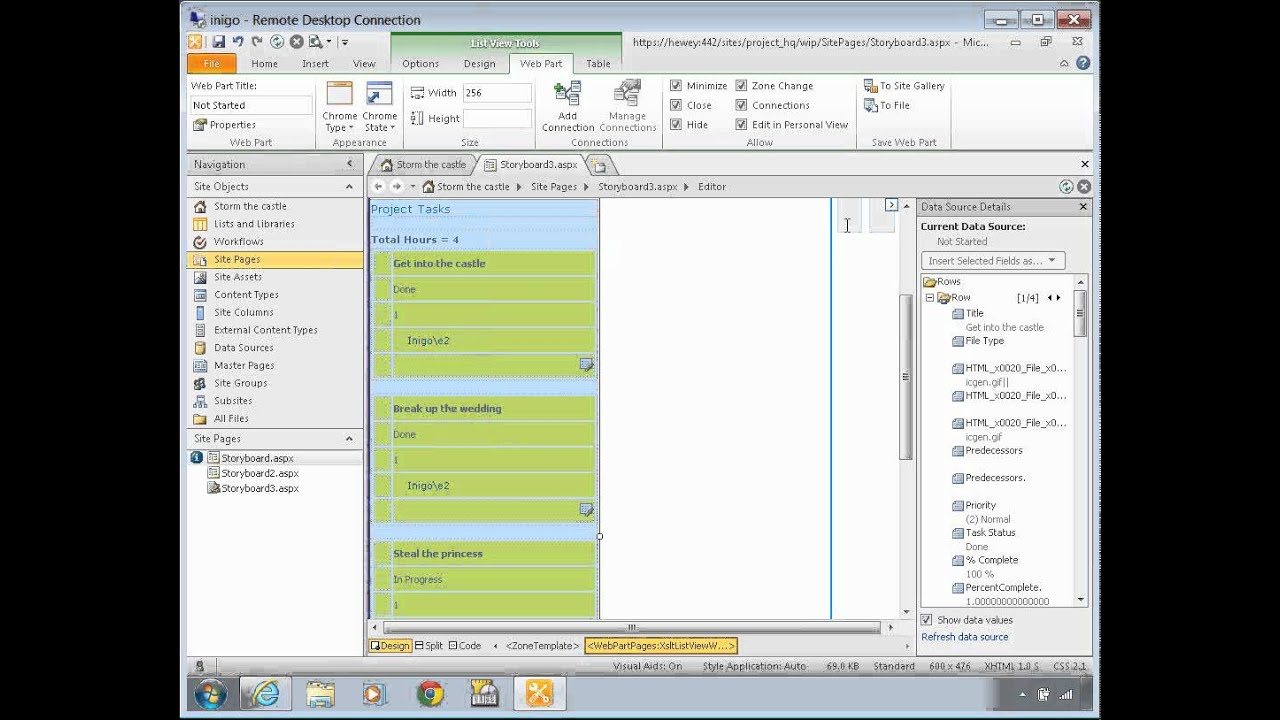Viewport: 1280px width, 720px height.
Task: Click Refresh data source link
Action: point(964,637)
